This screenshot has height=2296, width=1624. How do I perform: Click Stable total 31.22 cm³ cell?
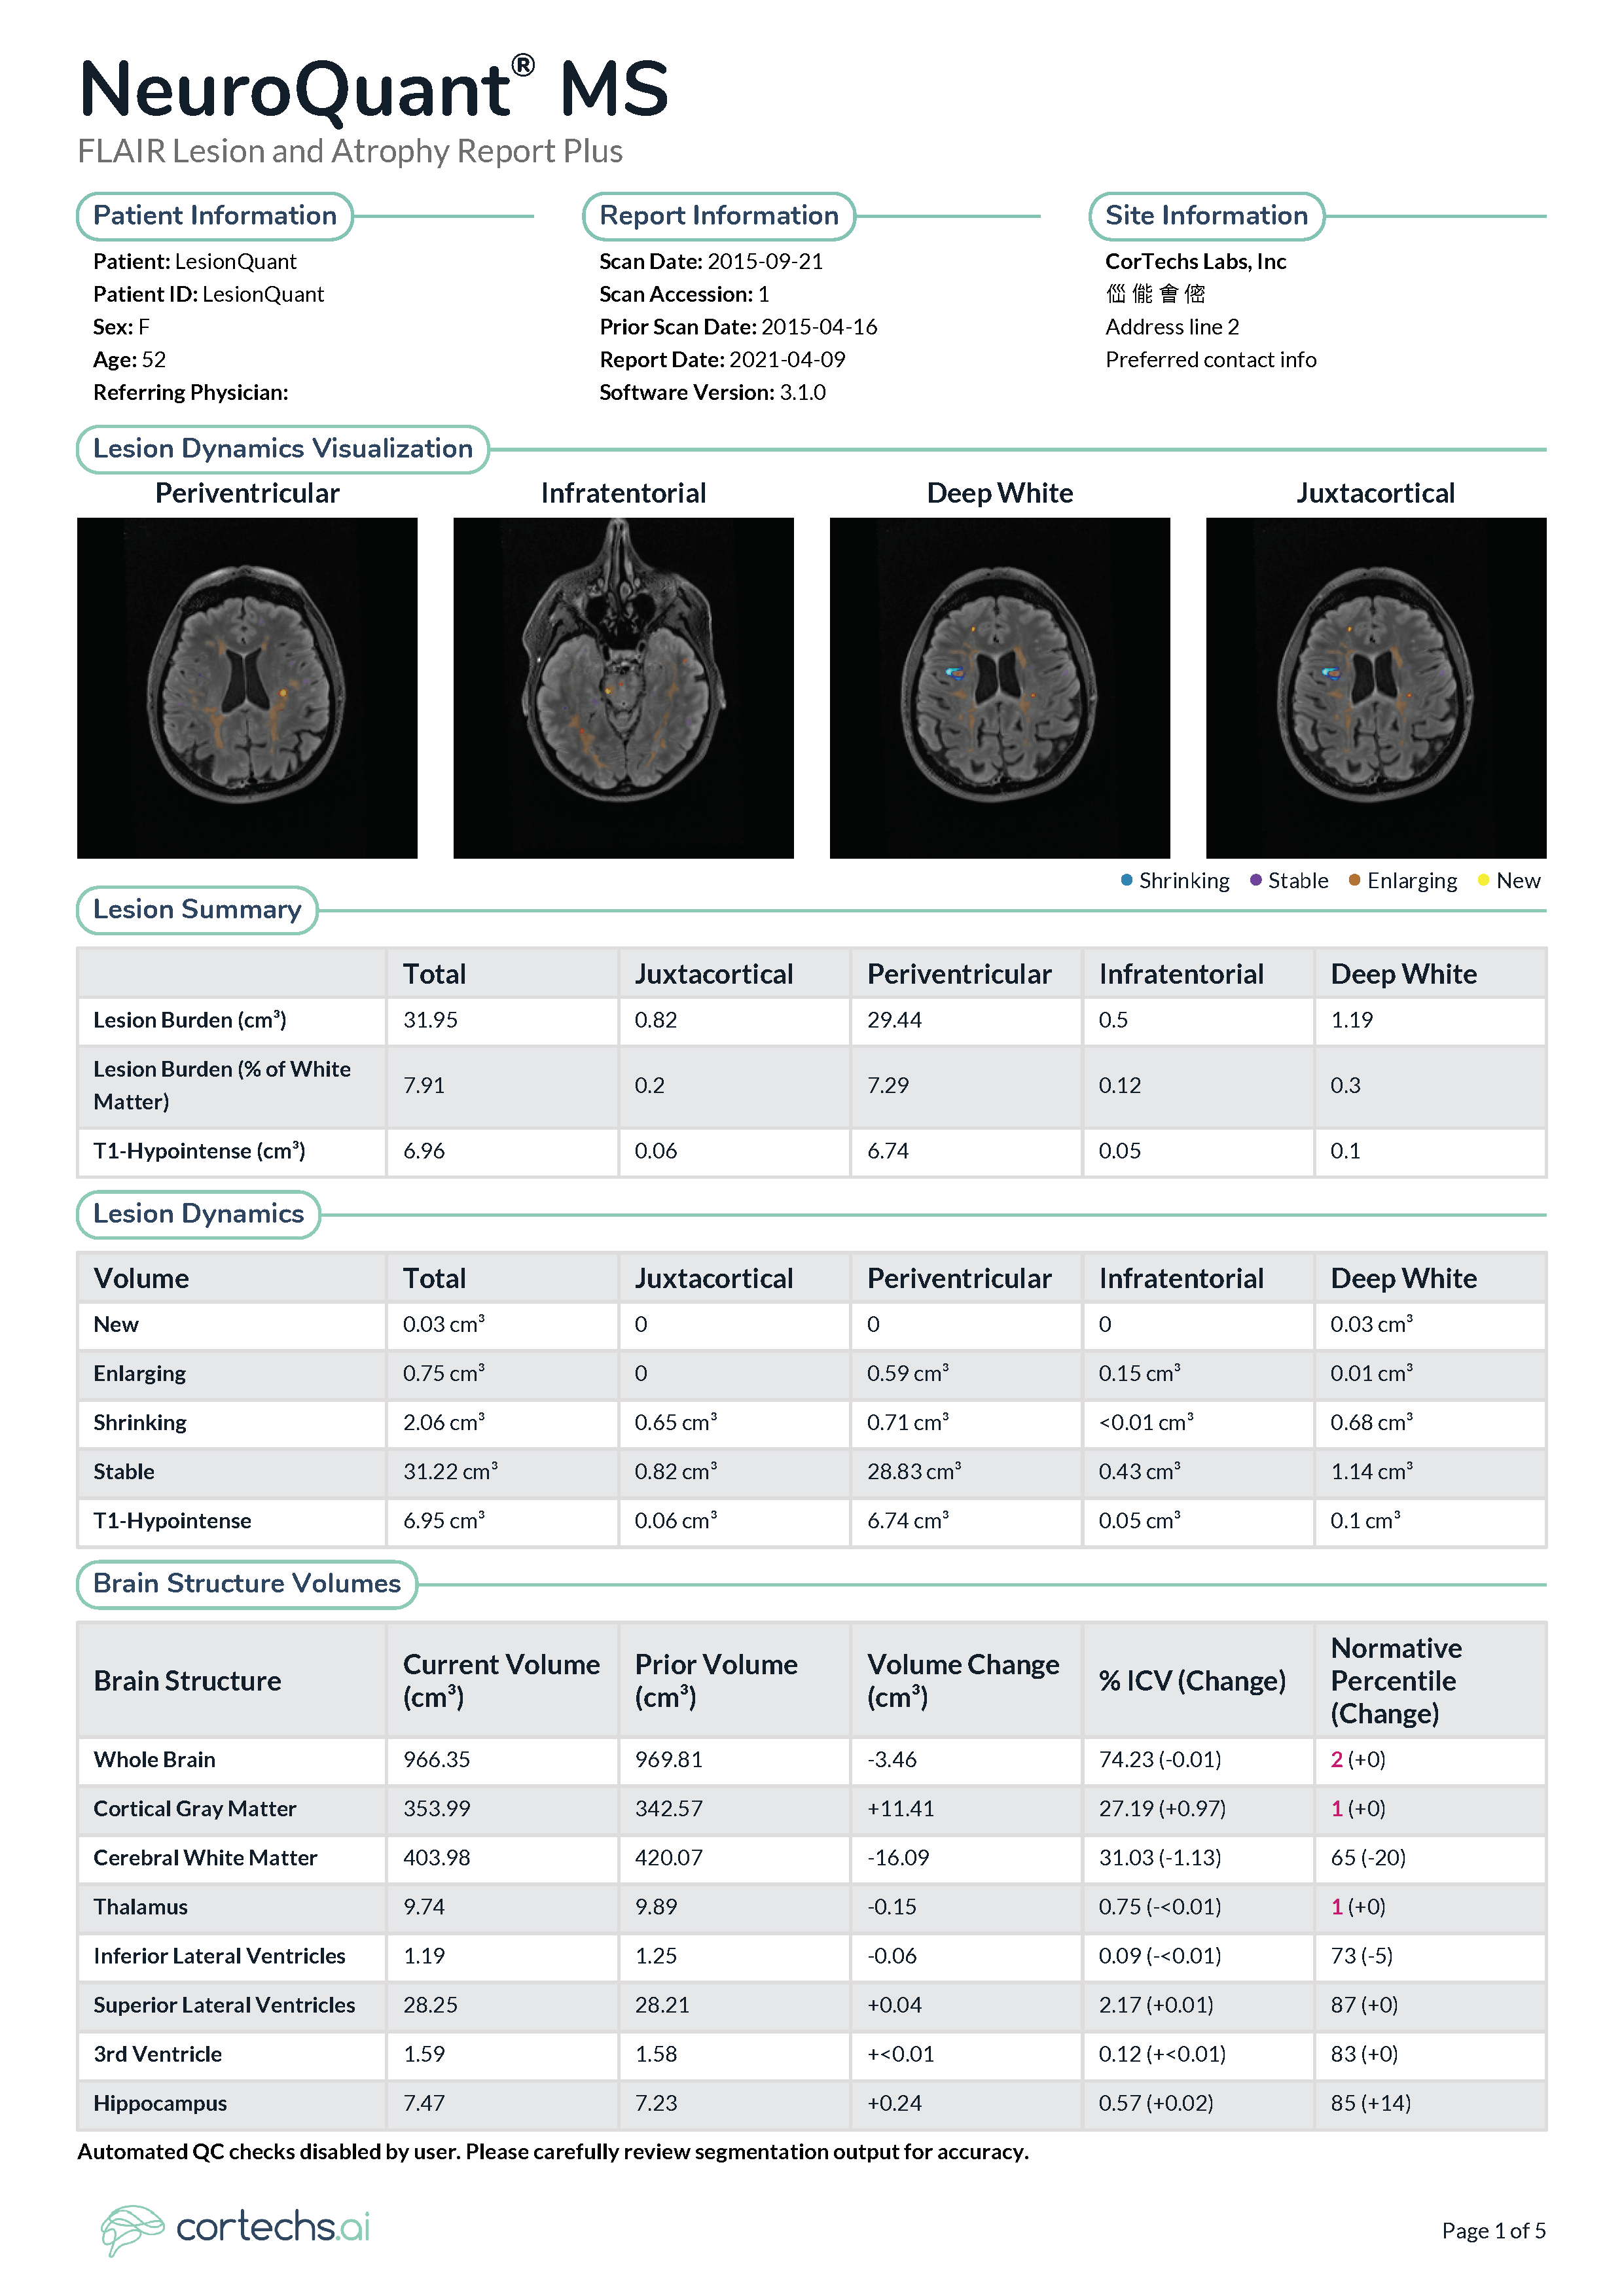pyautogui.click(x=450, y=1471)
